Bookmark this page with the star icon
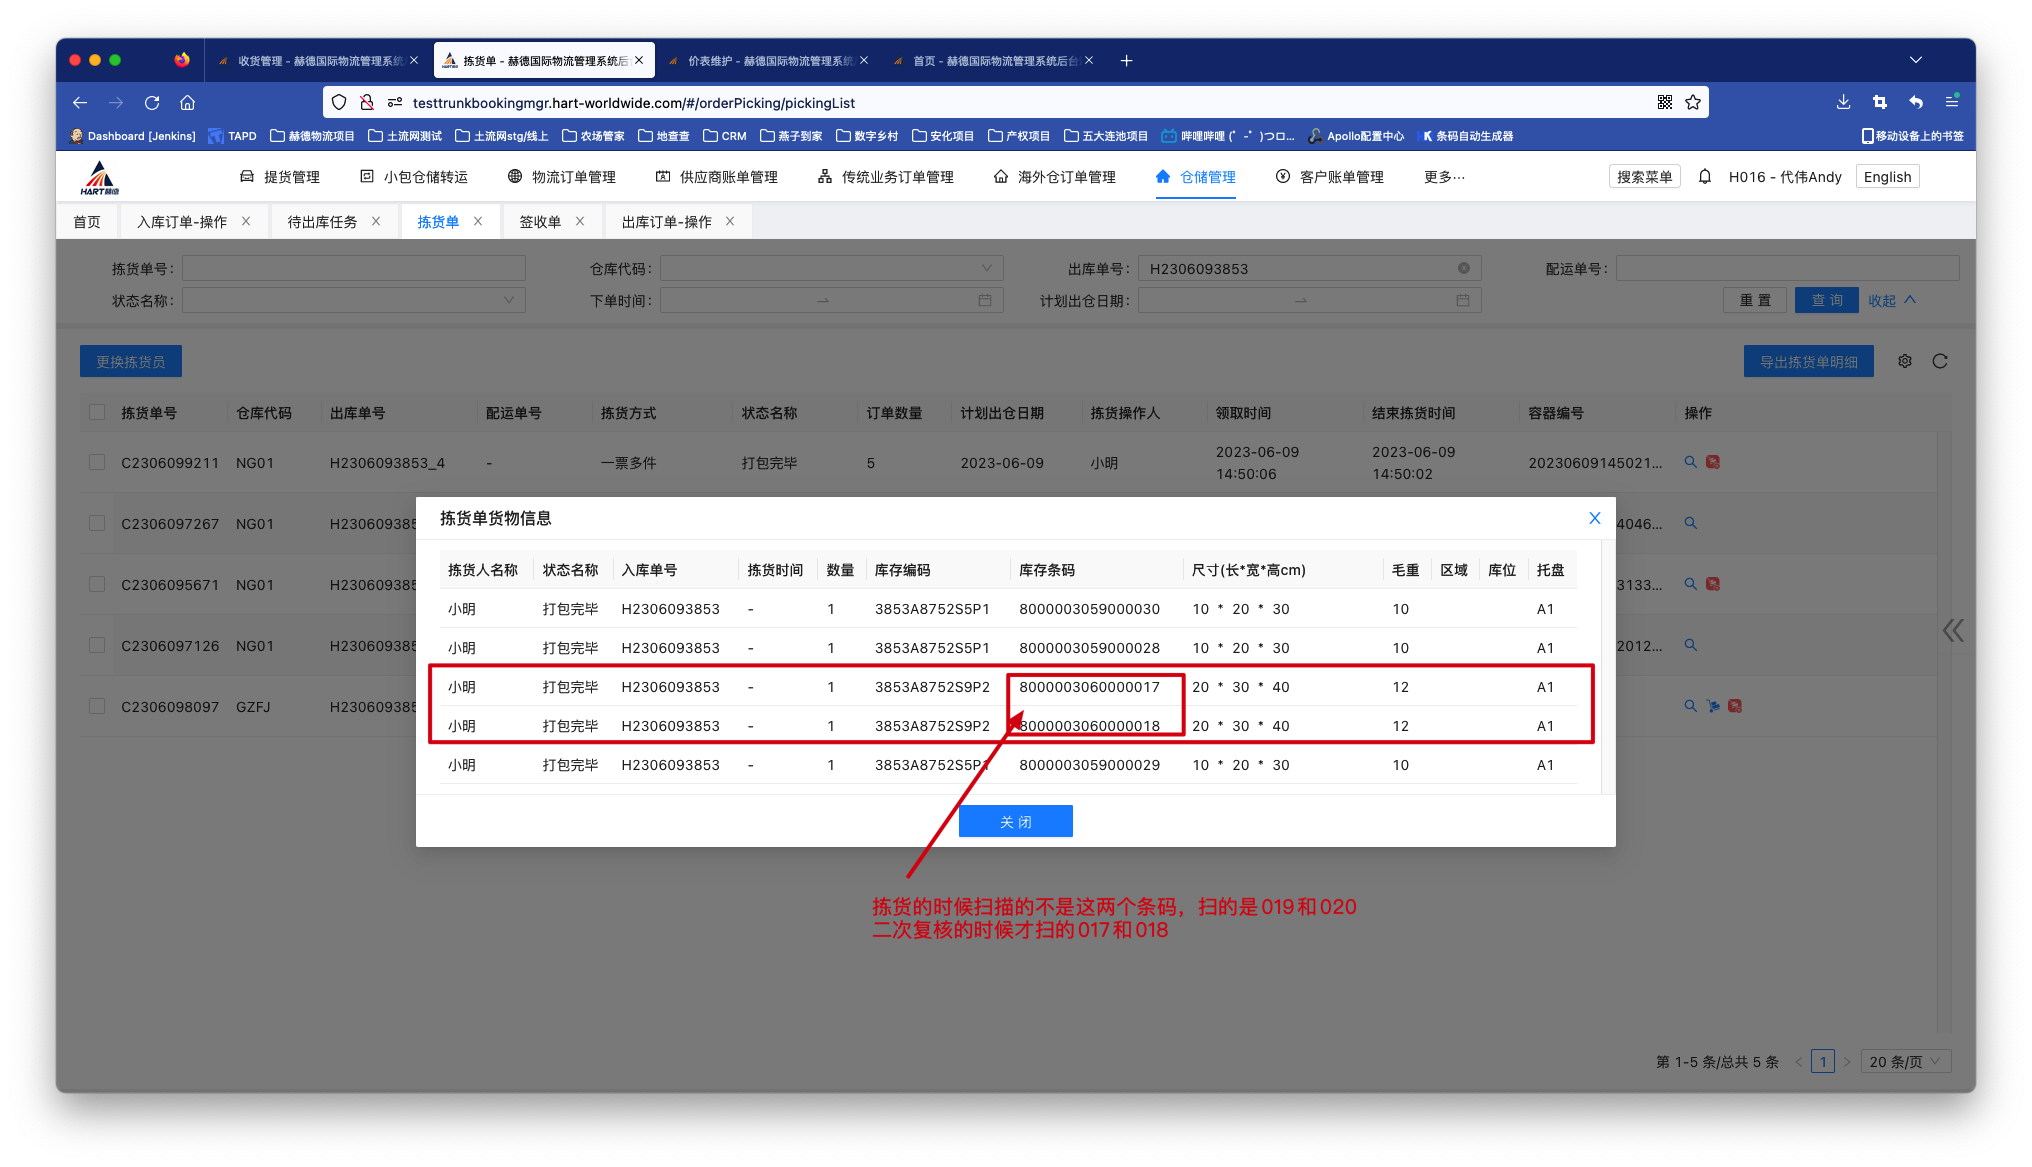 tap(1693, 102)
